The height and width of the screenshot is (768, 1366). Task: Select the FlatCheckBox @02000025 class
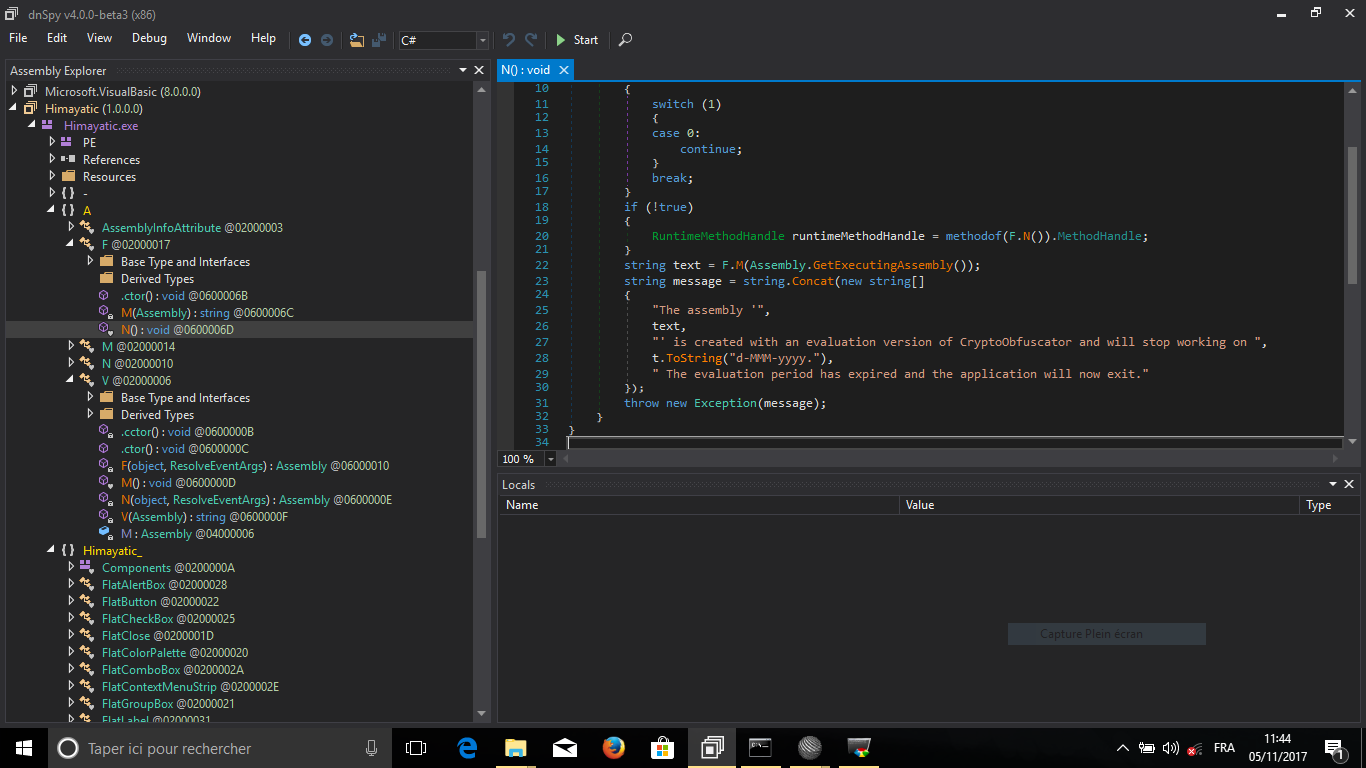[169, 619]
